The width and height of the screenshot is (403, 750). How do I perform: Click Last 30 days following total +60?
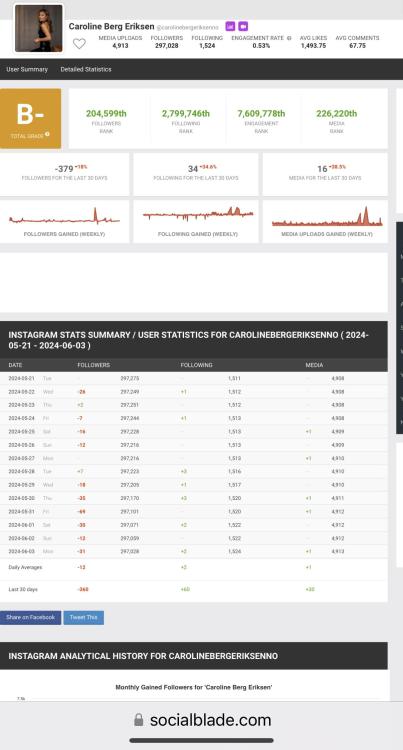(x=185, y=590)
